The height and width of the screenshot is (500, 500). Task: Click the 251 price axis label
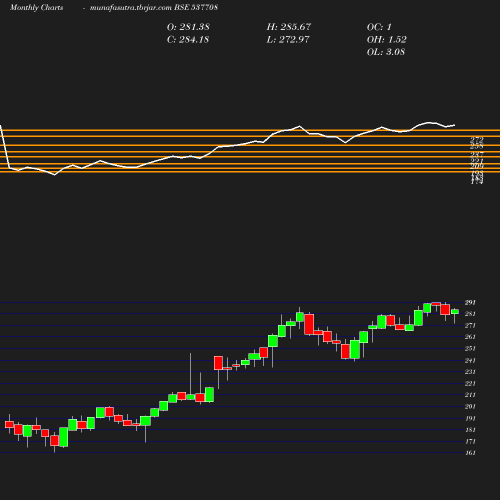pos(470,349)
